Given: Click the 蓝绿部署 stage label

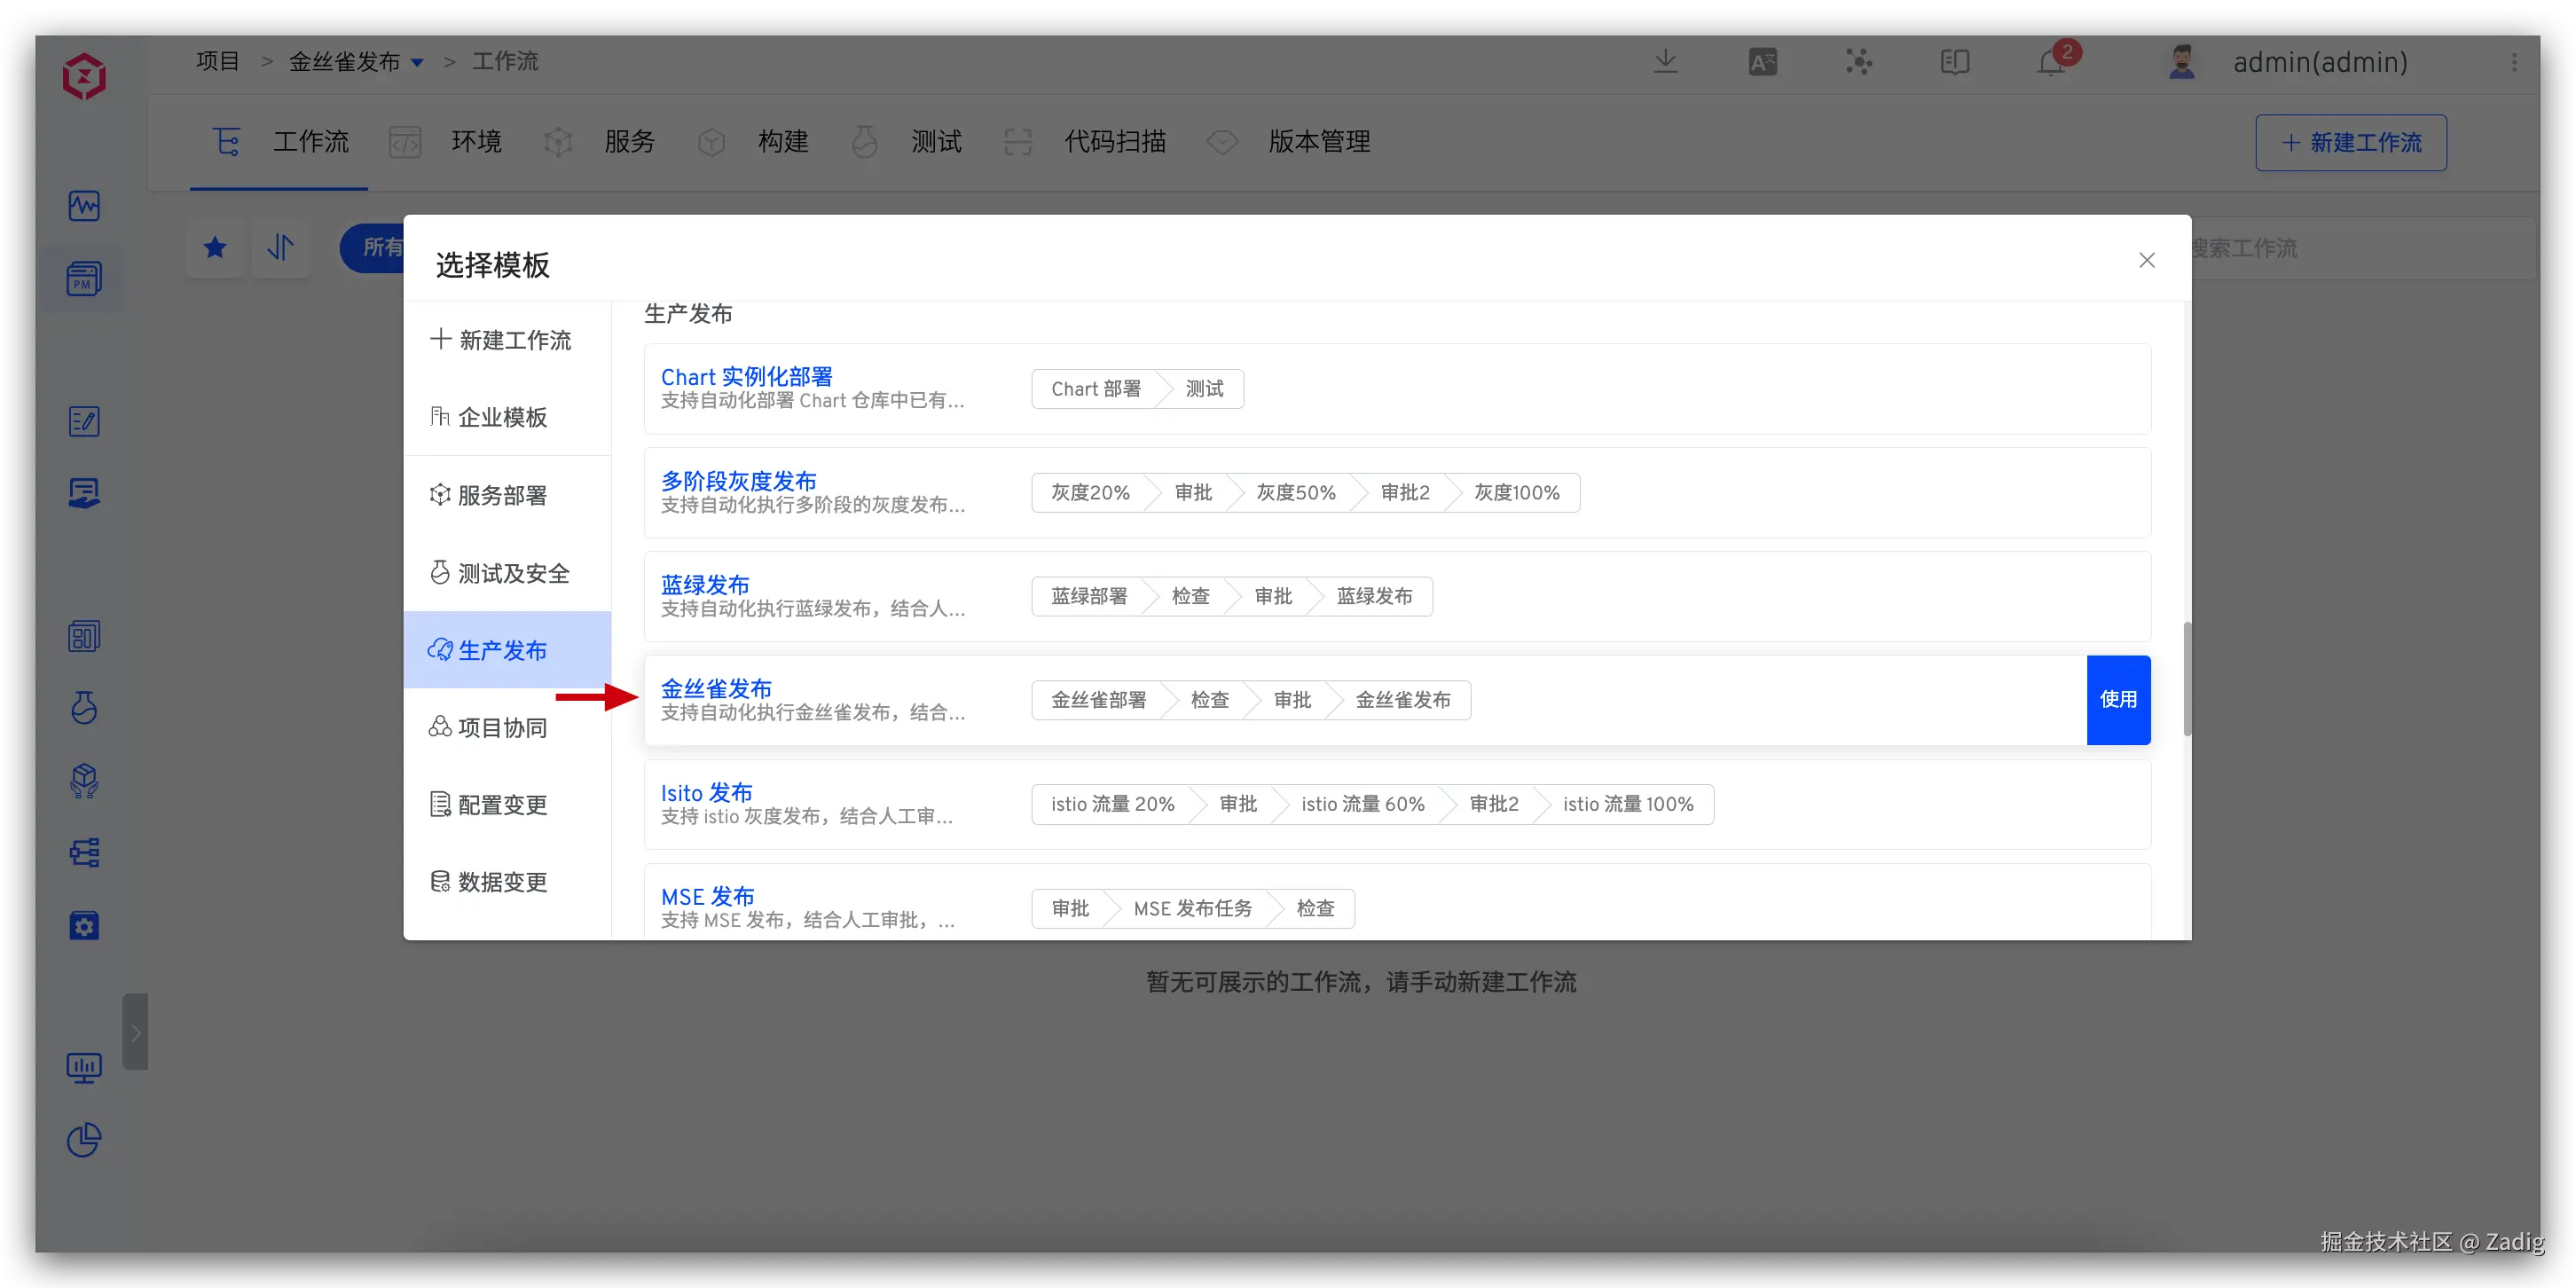Looking at the screenshot, I should [1089, 596].
